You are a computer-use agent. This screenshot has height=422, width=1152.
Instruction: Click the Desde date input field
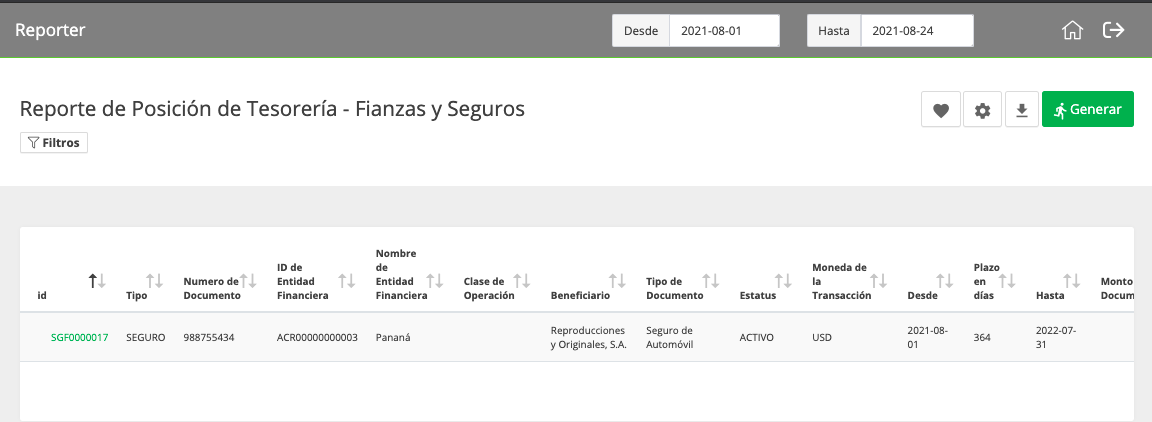pos(724,31)
